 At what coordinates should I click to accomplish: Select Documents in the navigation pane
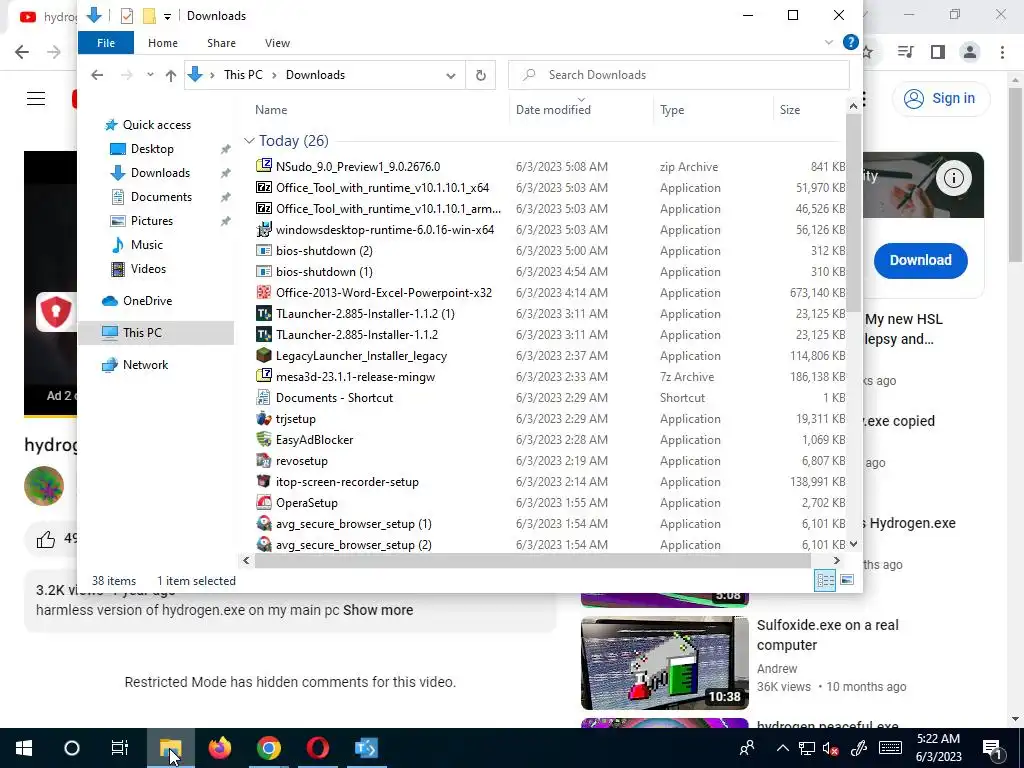[161, 197]
